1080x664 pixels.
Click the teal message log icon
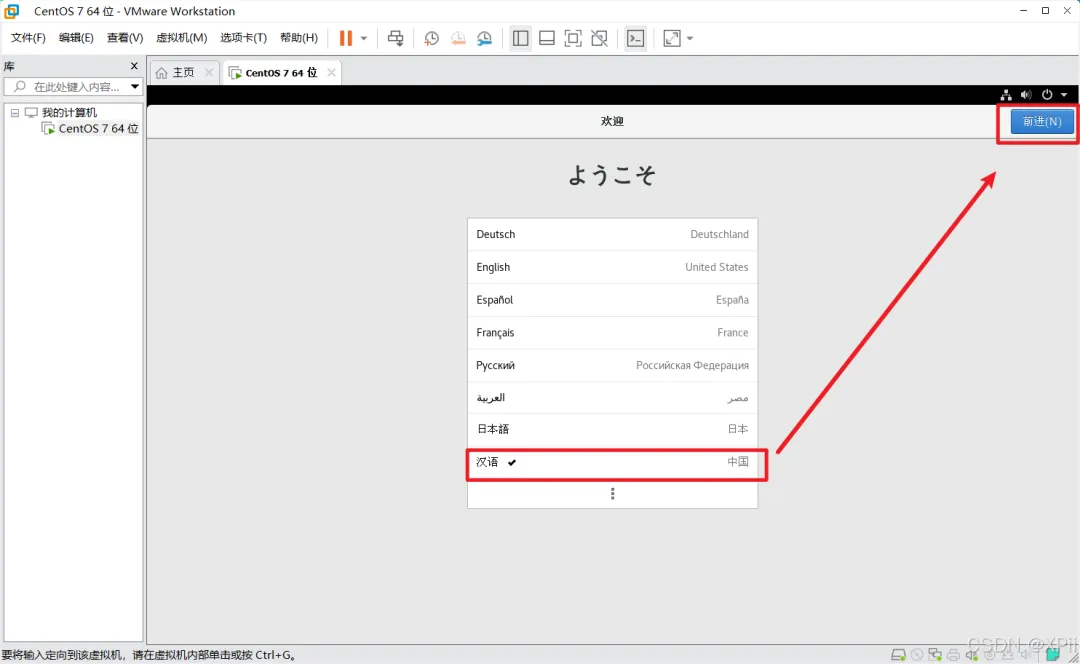click(x=1052, y=654)
